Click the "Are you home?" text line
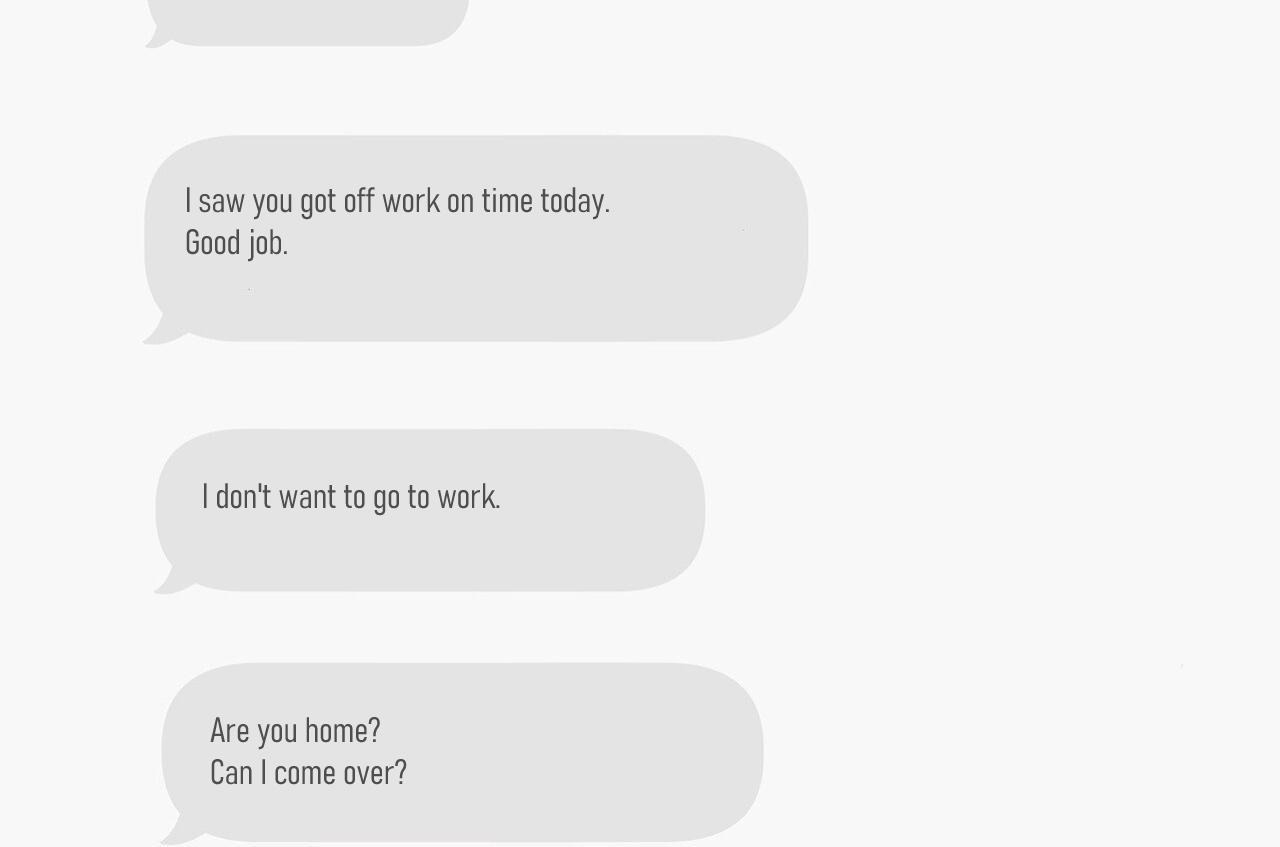The width and height of the screenshot is (1280, 847). (x=295, y=731)
